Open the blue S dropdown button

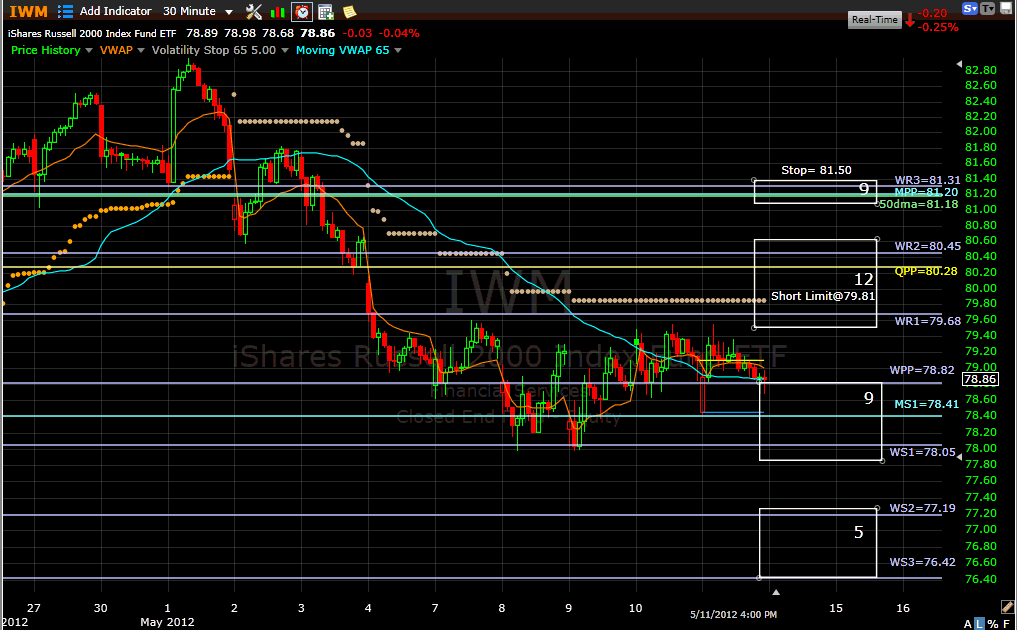coord(970,8)
